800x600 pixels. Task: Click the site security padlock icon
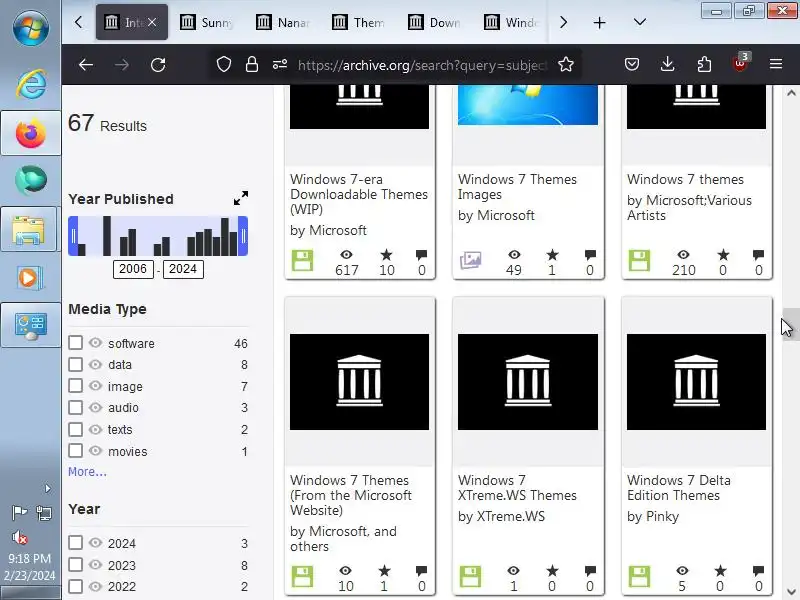coord(252,64)
